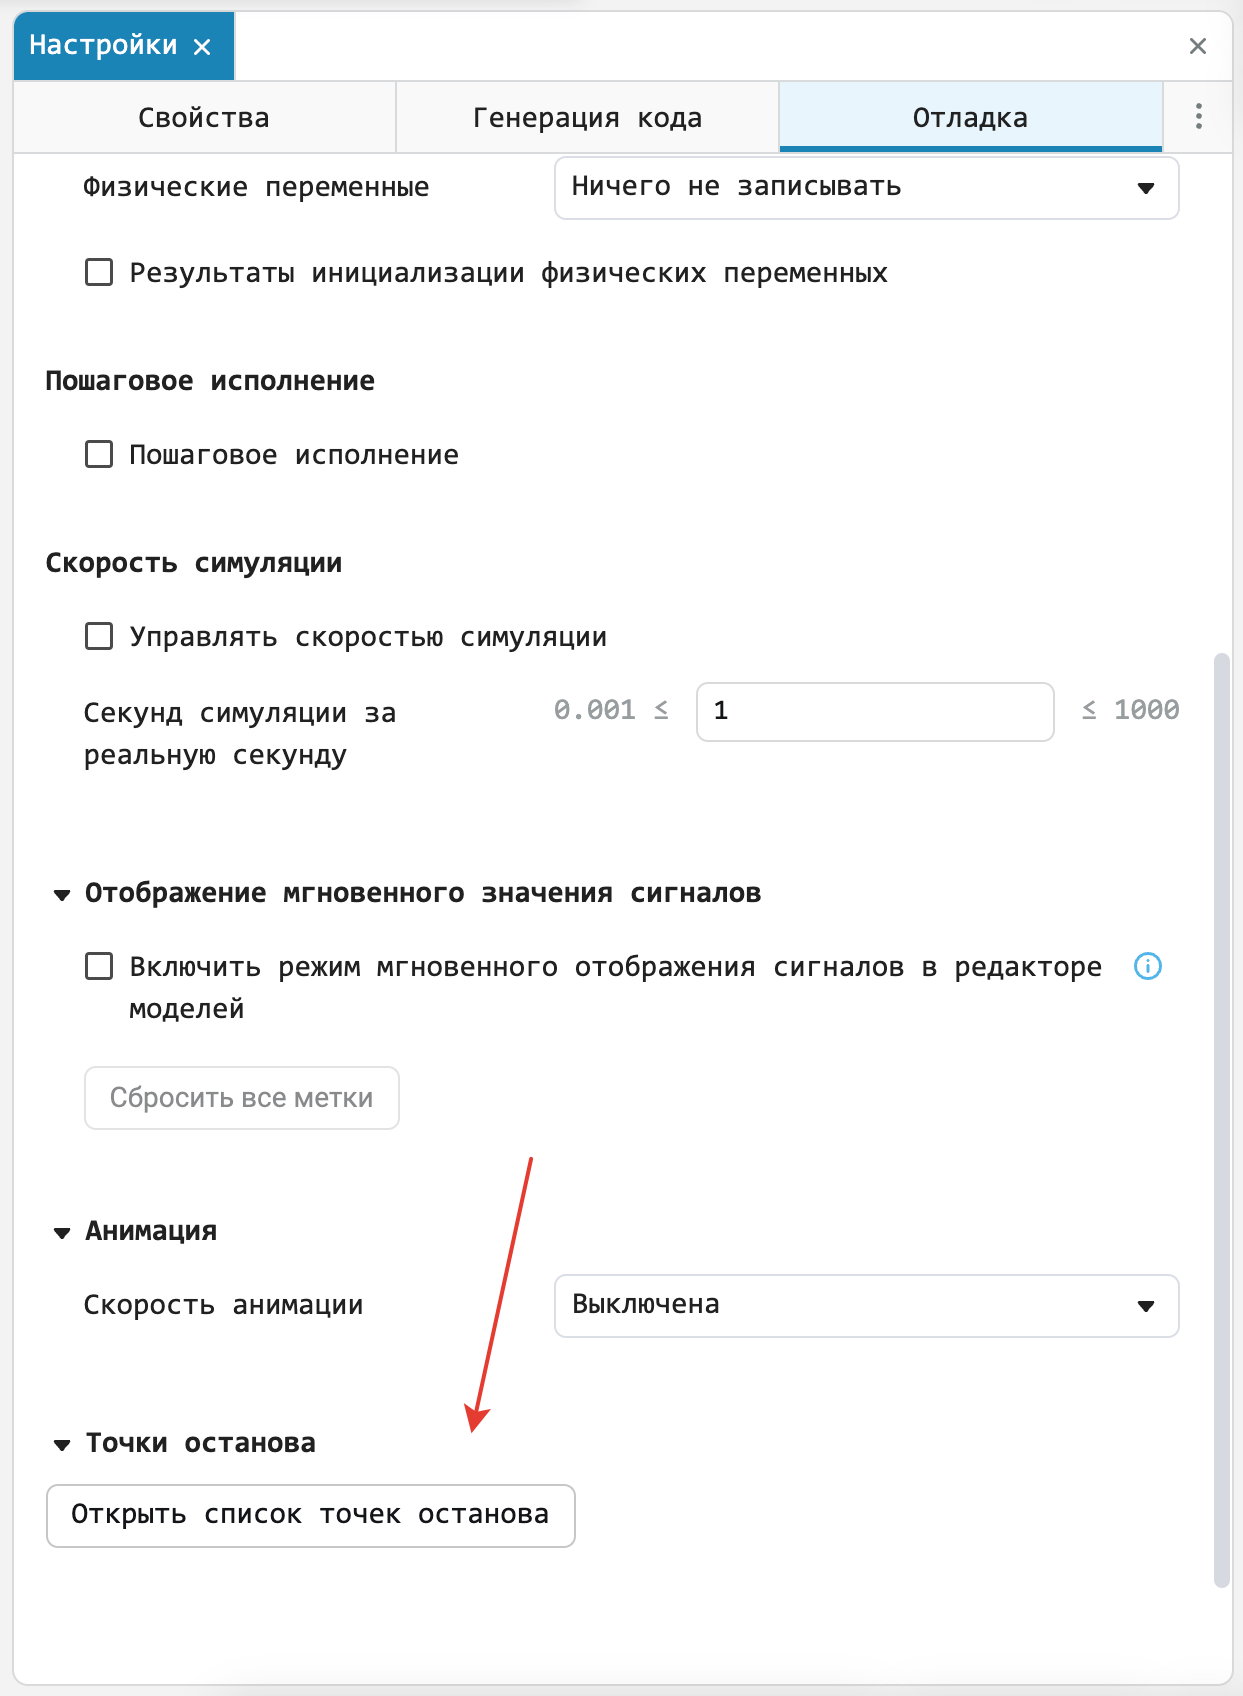Open the three-dot more options menu
The image size is (1243, 1696).
(1198, 116)
